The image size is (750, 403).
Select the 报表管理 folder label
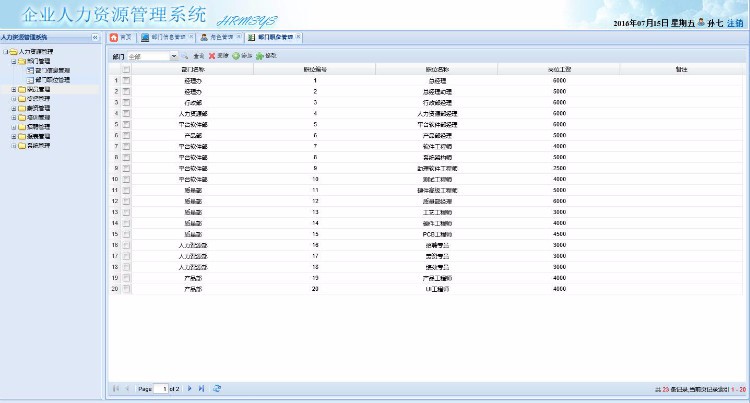click(38, 136)
